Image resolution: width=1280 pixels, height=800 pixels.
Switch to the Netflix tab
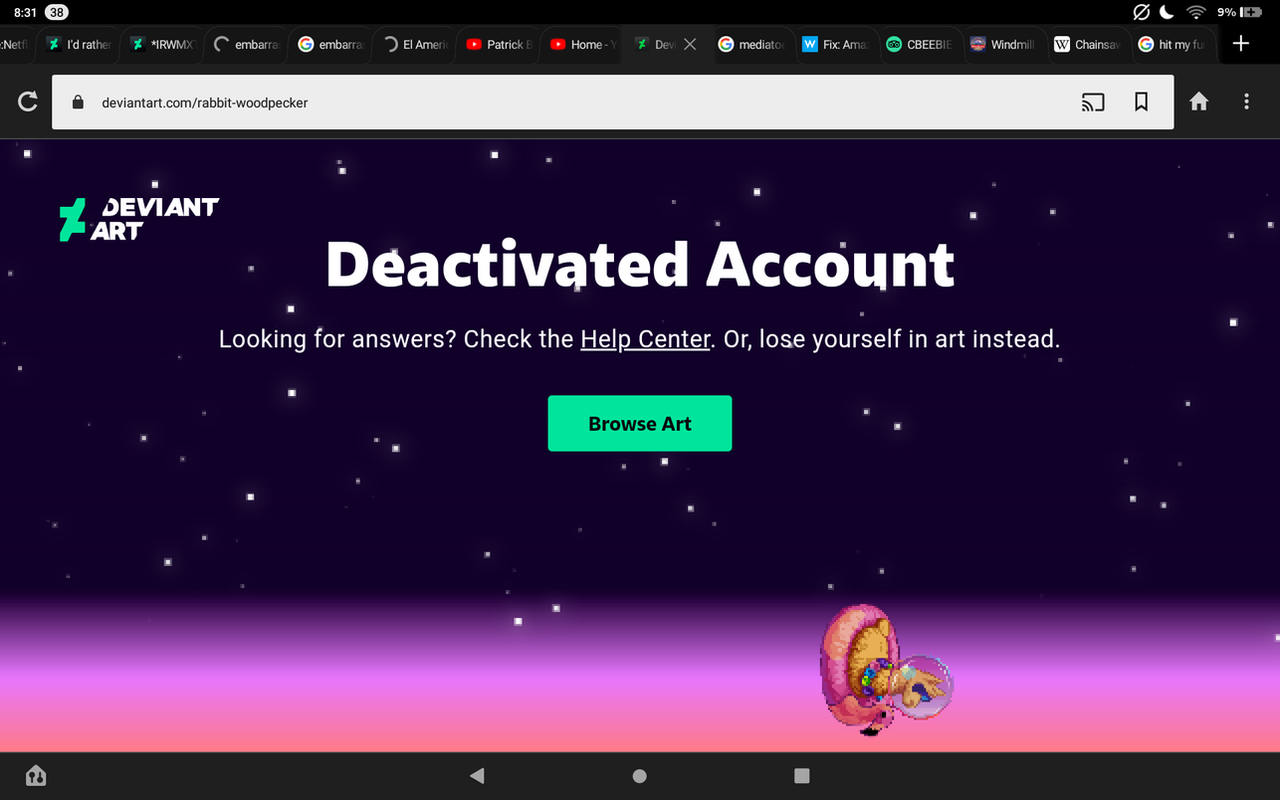click(x=16, y=44)
